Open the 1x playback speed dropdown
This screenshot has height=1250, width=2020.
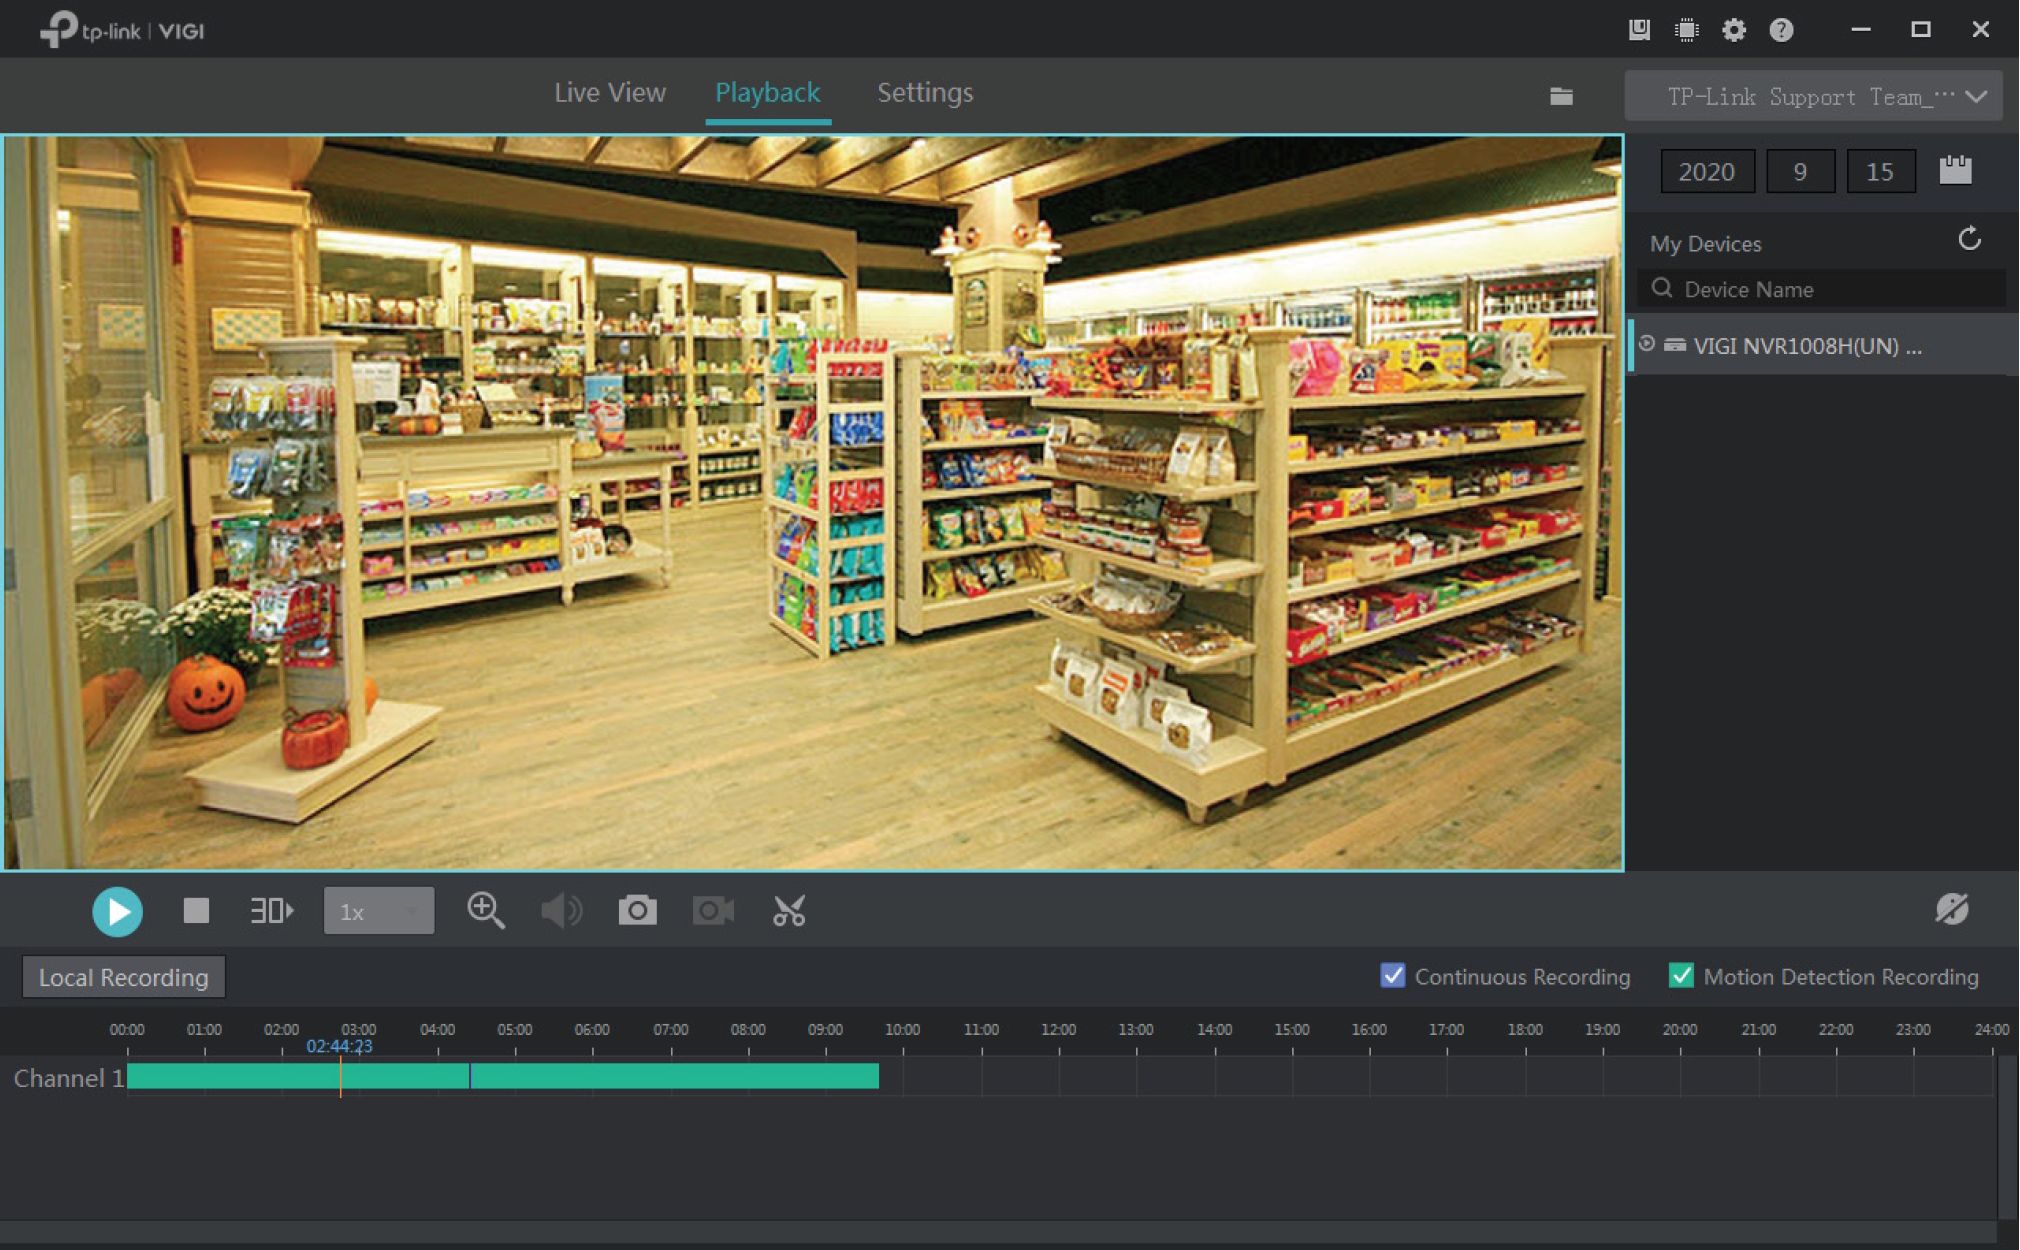coord(379,911)
